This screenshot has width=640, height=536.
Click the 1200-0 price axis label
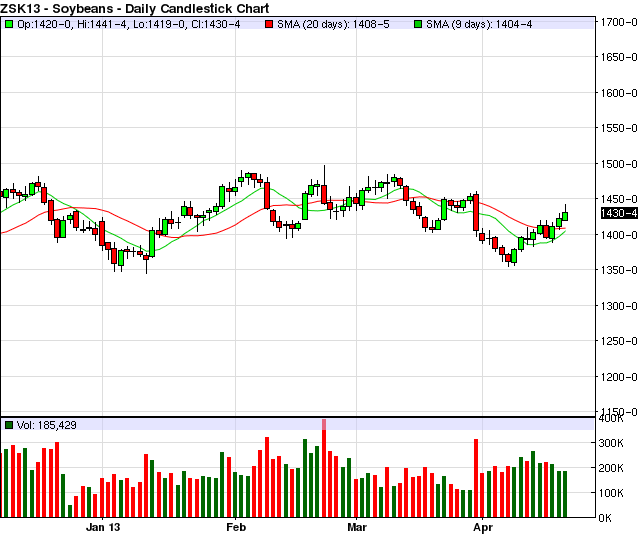tap(619, 377)
